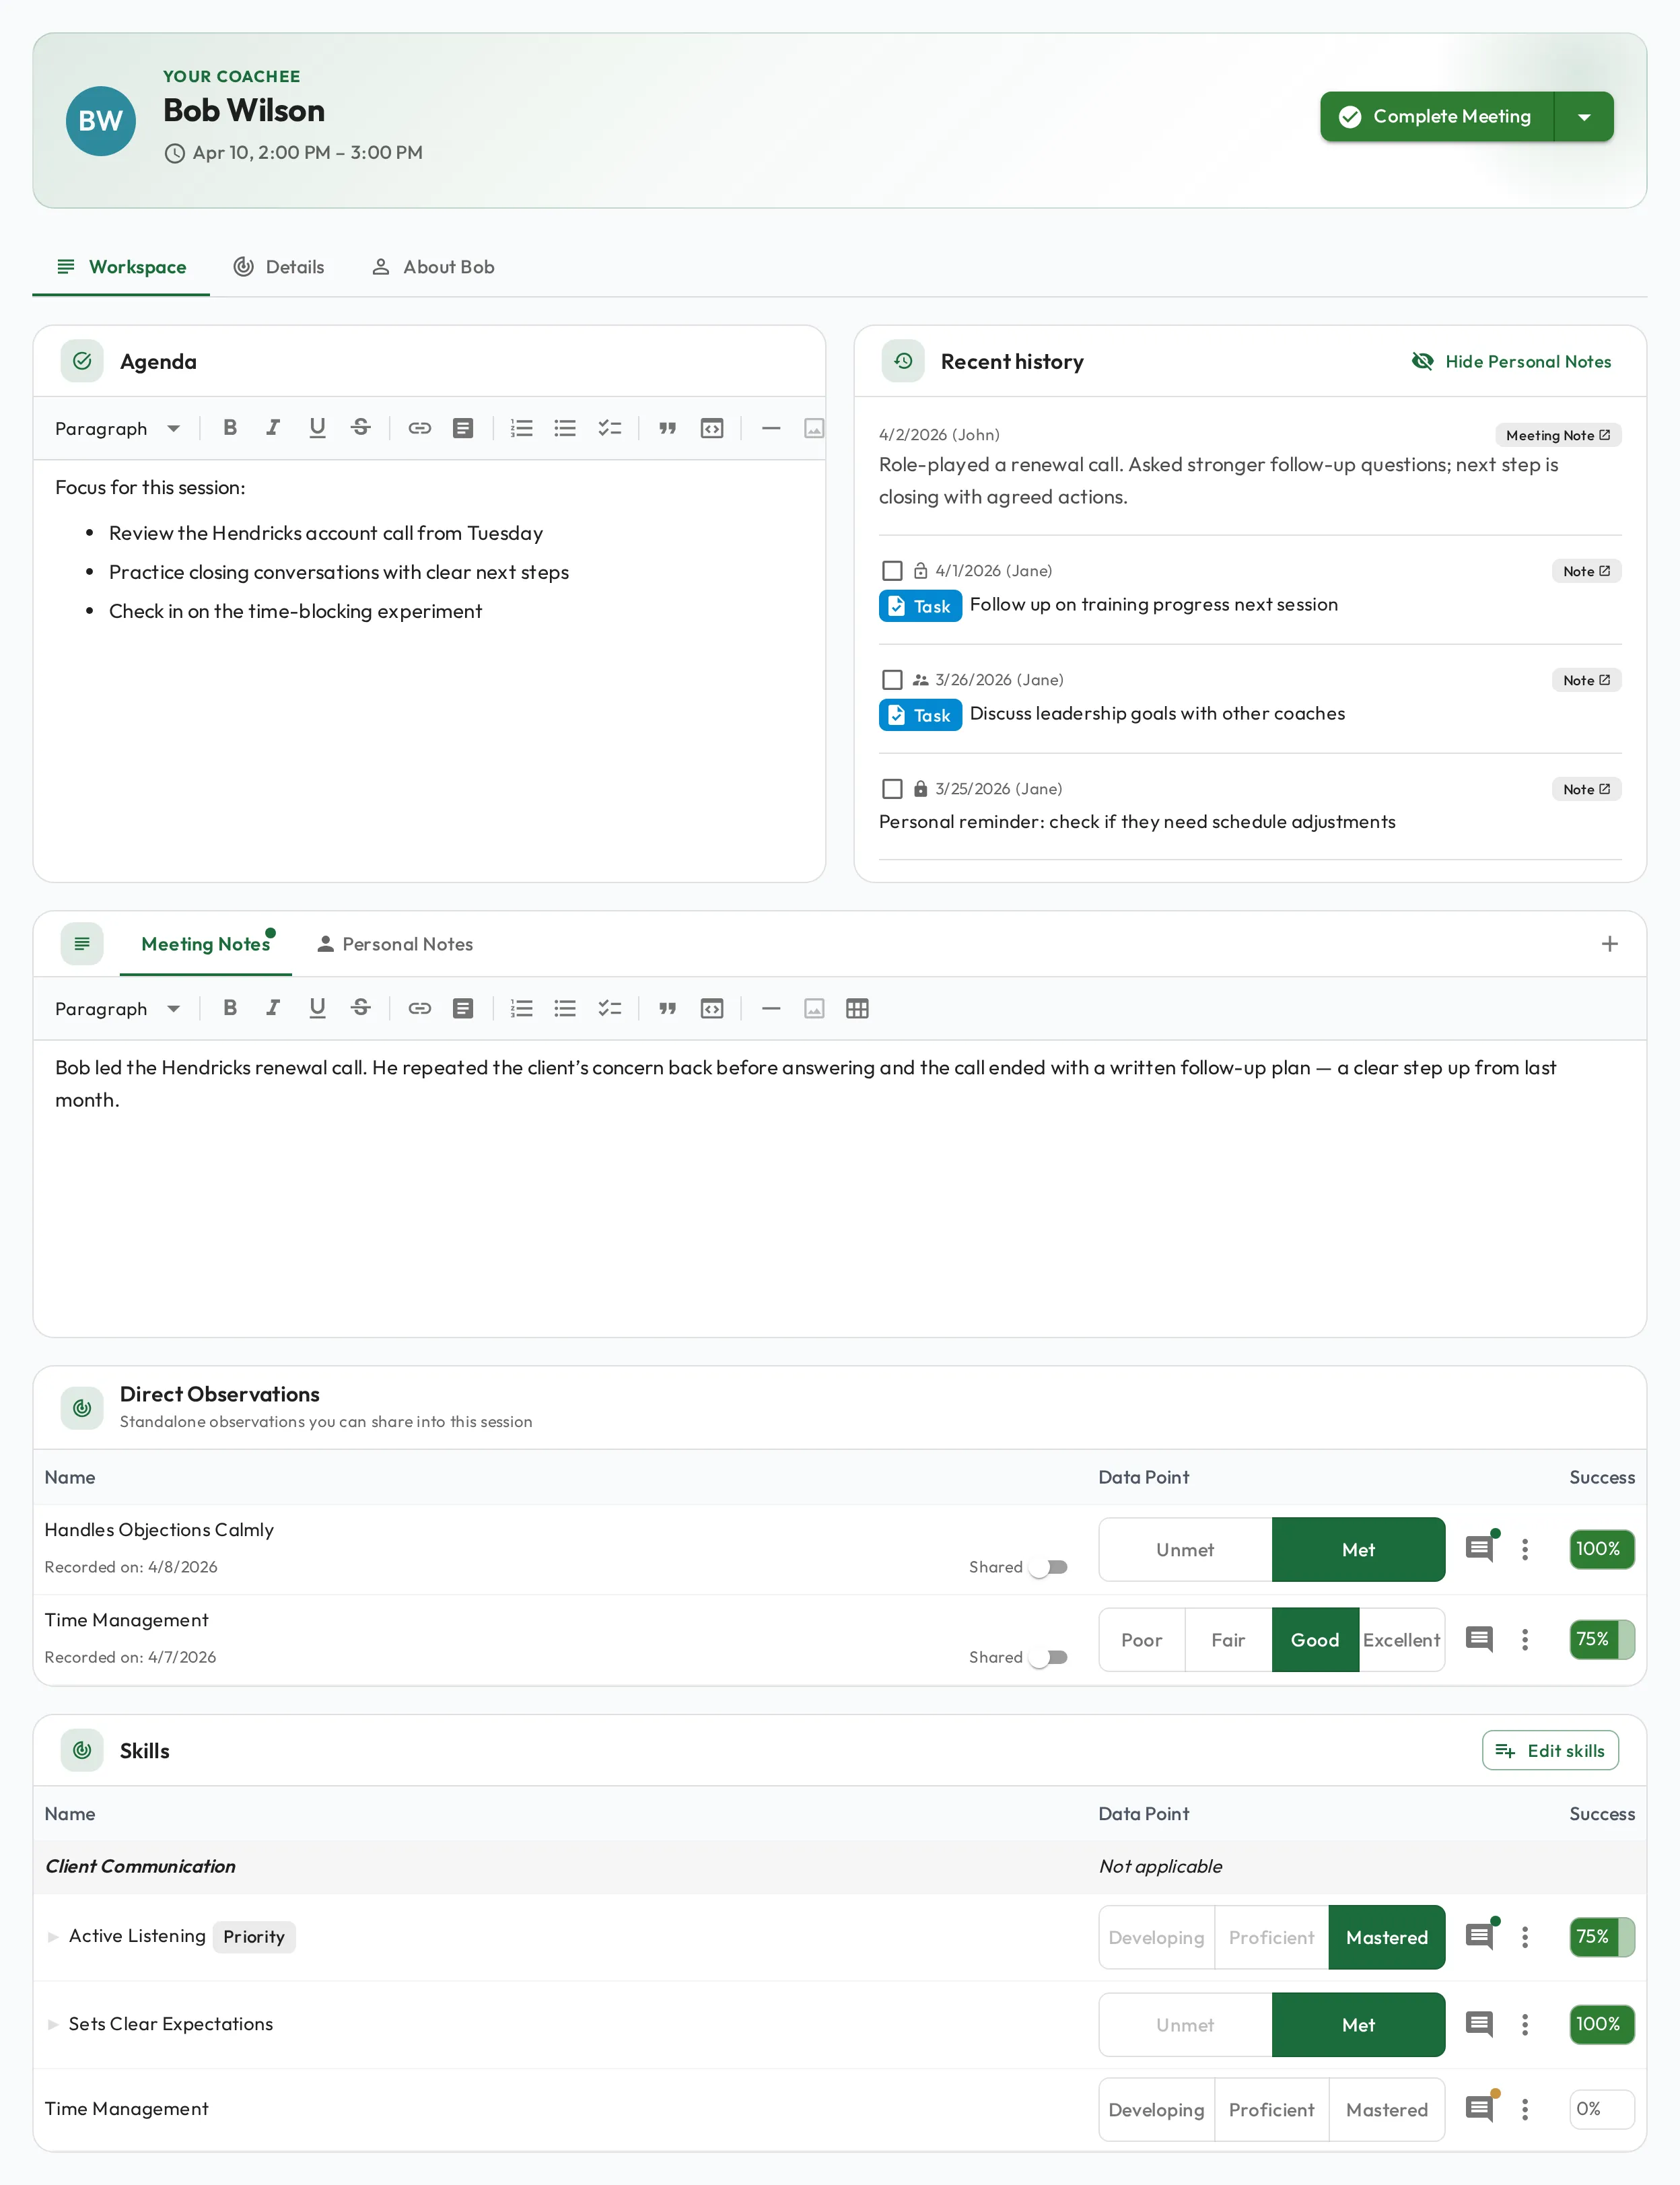This screenshot has width=1680, height=2185.
Task: Click Hide Personal Notes
Action: (1511, 361)
